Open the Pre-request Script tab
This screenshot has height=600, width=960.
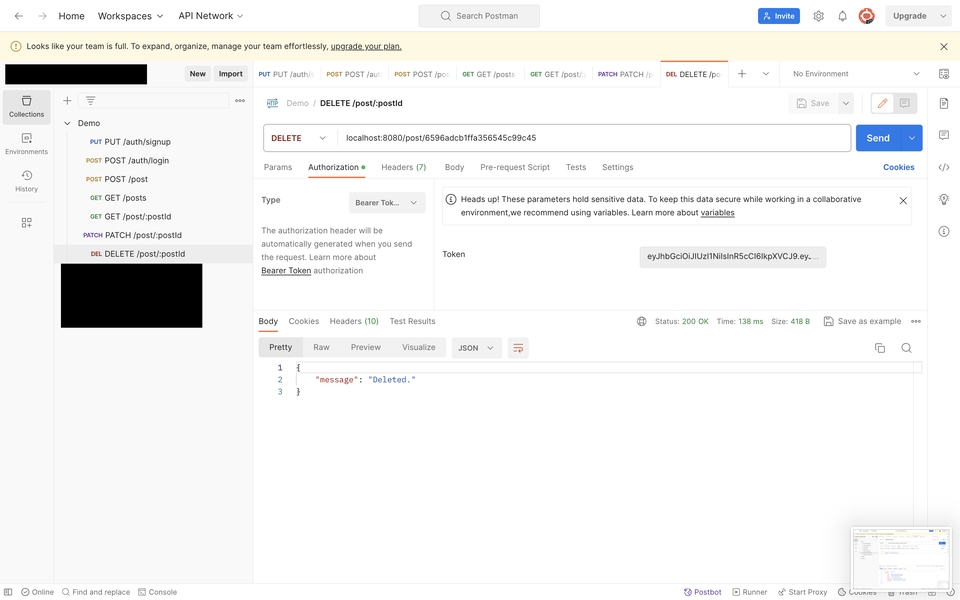click(515, 167)
